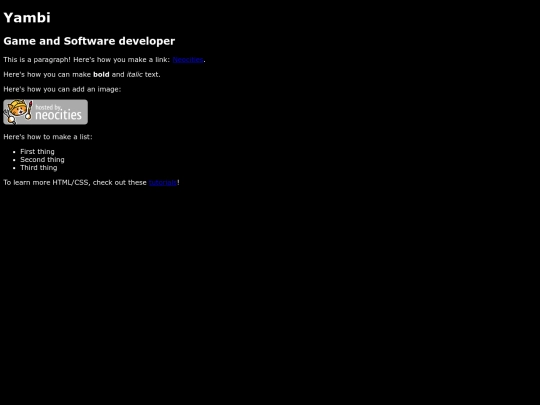Open the Neocities link in the paragraph

[188, 60]
